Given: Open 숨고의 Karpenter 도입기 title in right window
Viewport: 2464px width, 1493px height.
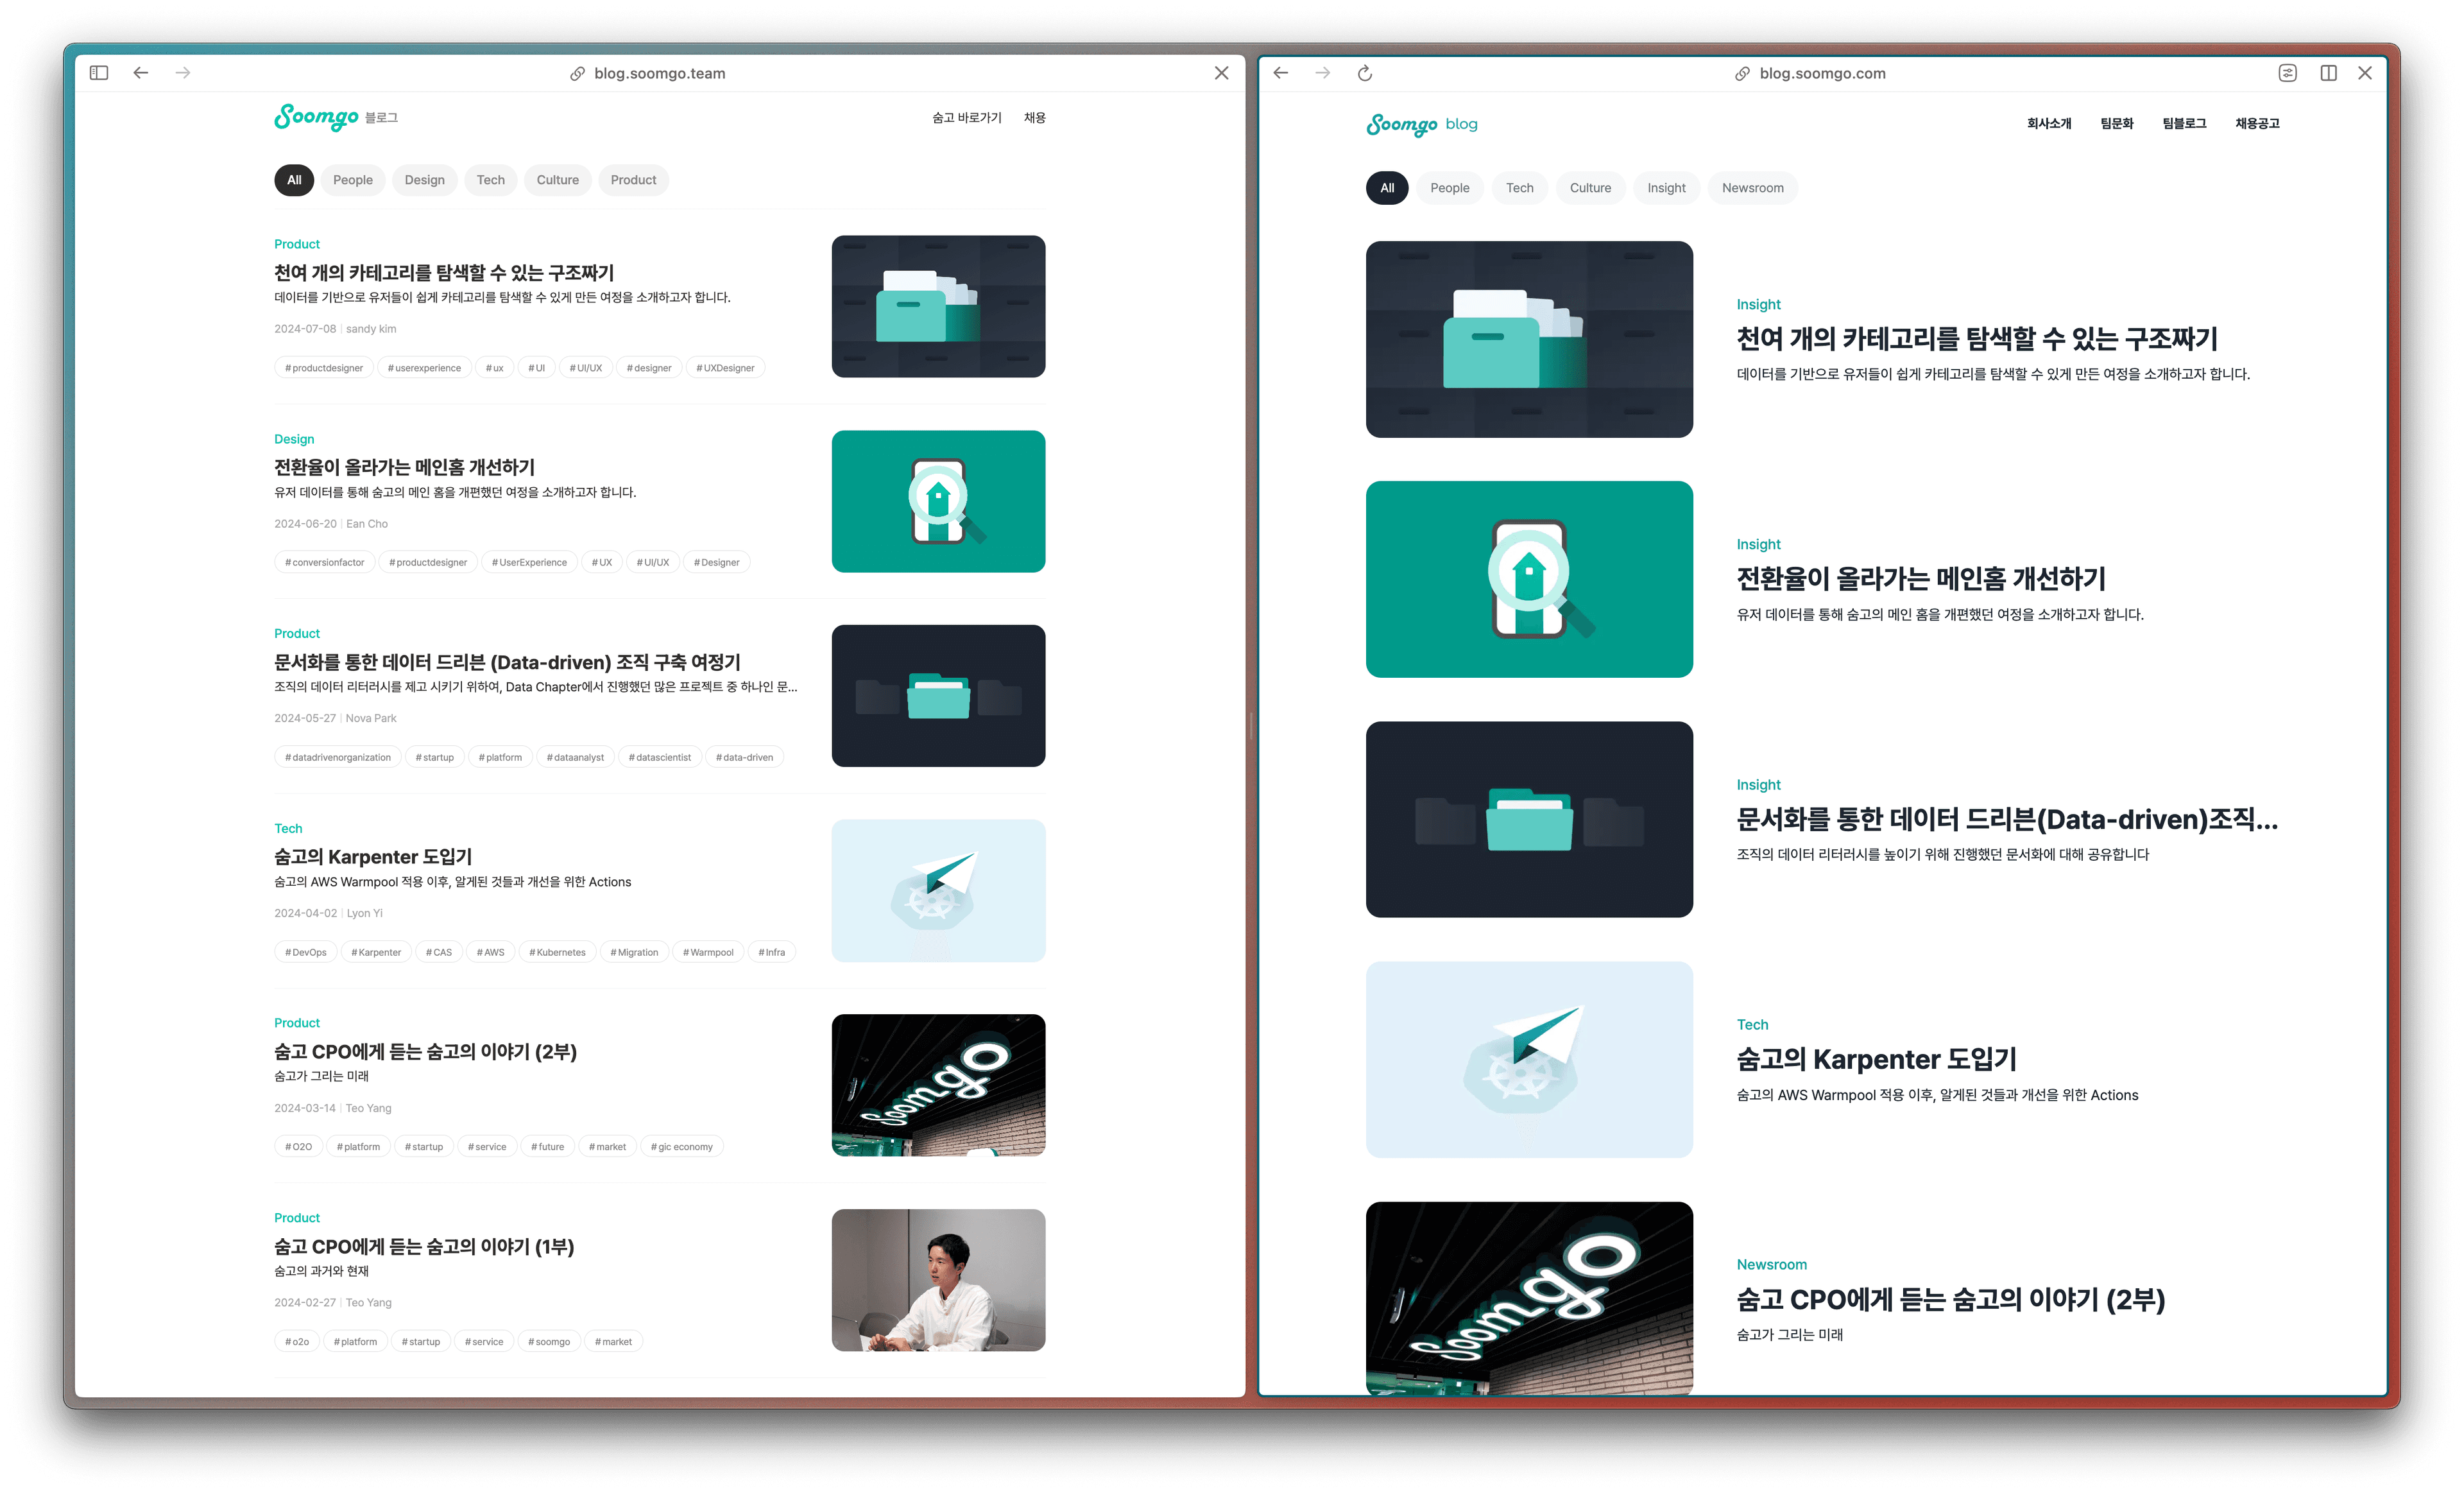Looking at the screenshot, I should [x=1876, y=1060].
